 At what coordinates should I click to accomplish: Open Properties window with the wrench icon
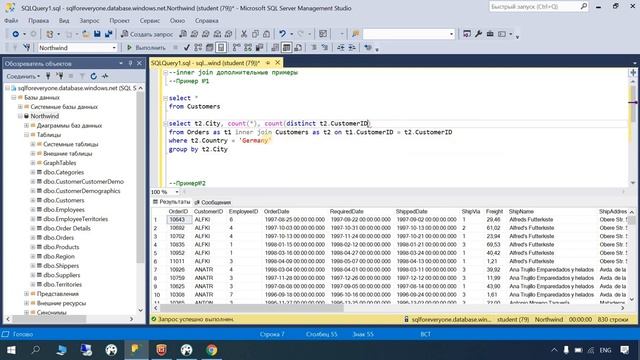(478, 34)
